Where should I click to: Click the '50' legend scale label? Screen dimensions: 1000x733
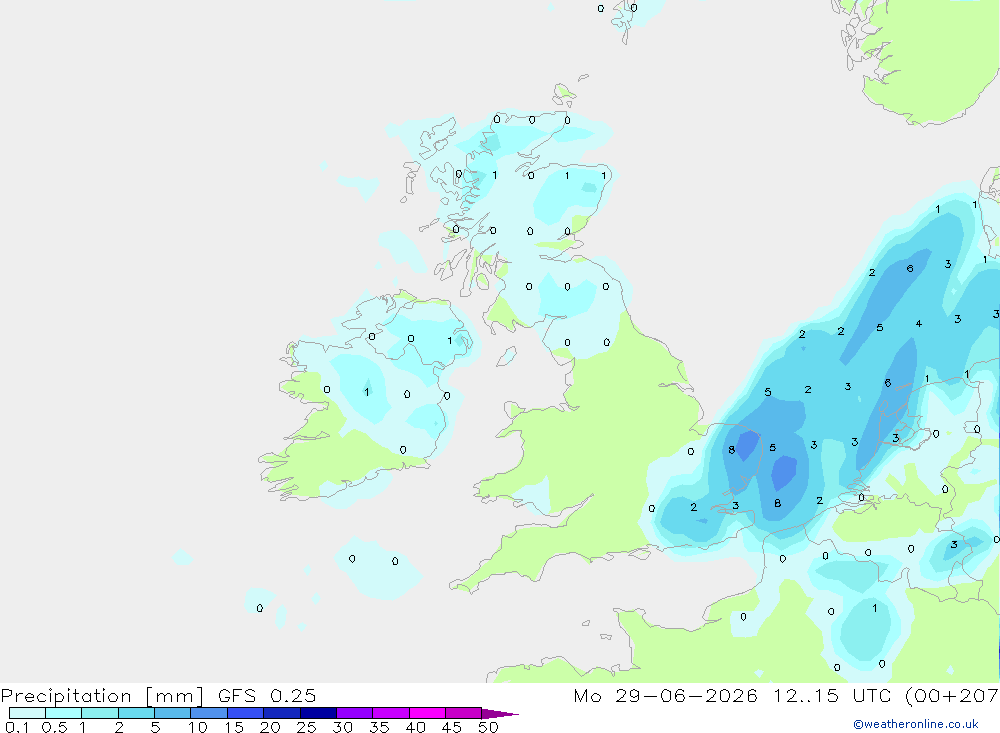488,727
